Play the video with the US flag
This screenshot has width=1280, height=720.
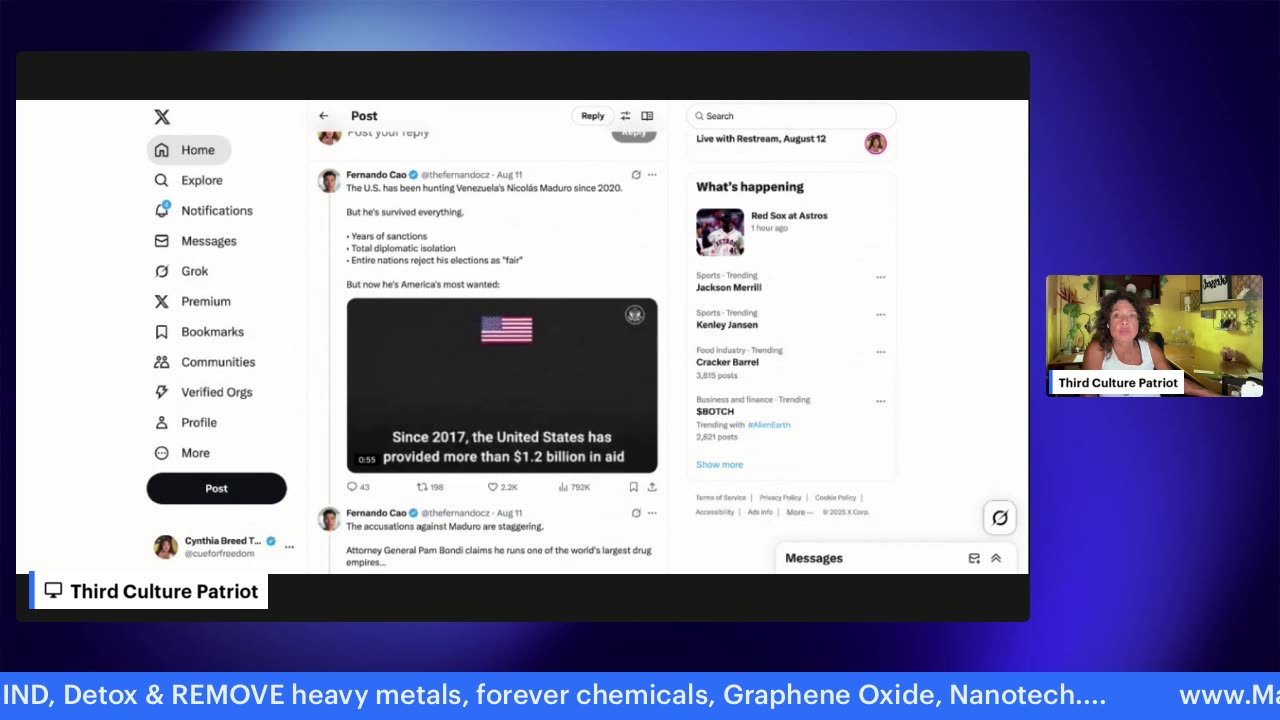pyautogui.click(x=502, y=385)
